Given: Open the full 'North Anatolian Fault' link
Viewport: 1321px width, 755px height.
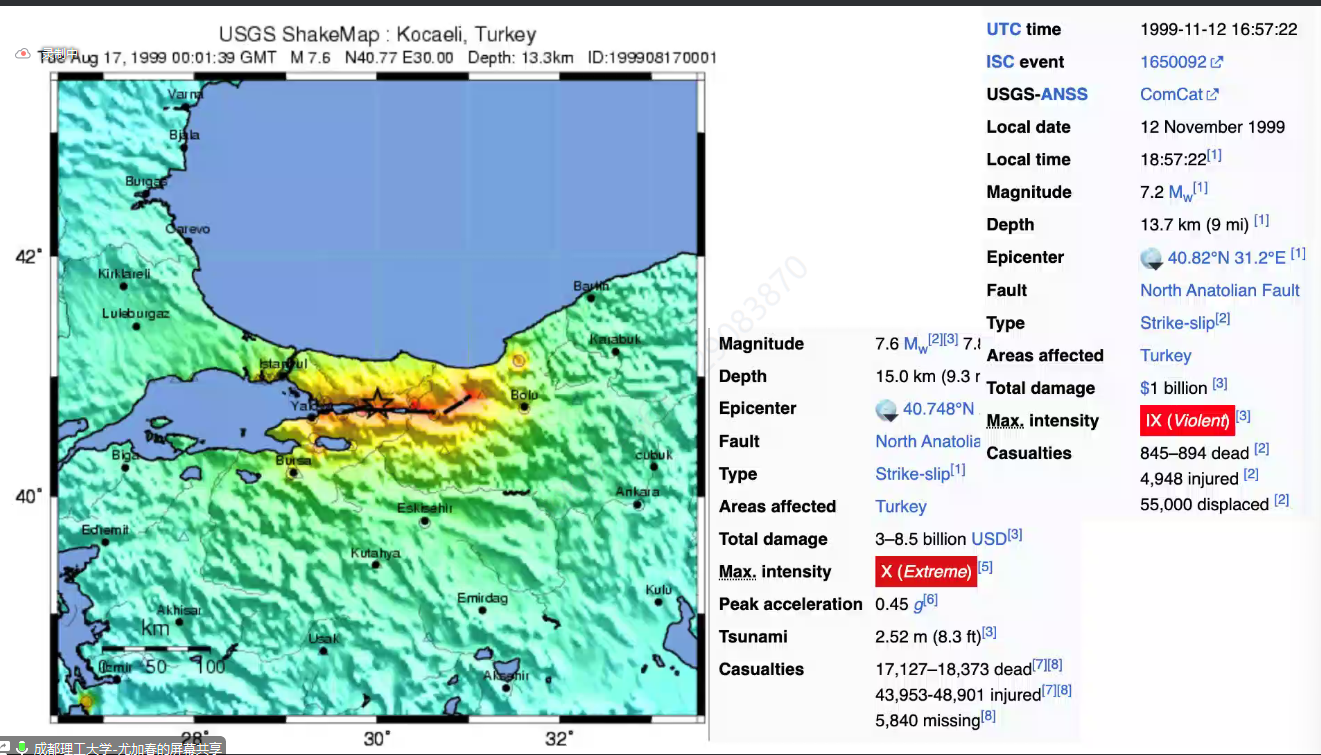Looking at the screenshot, I should click(1220, 290).
